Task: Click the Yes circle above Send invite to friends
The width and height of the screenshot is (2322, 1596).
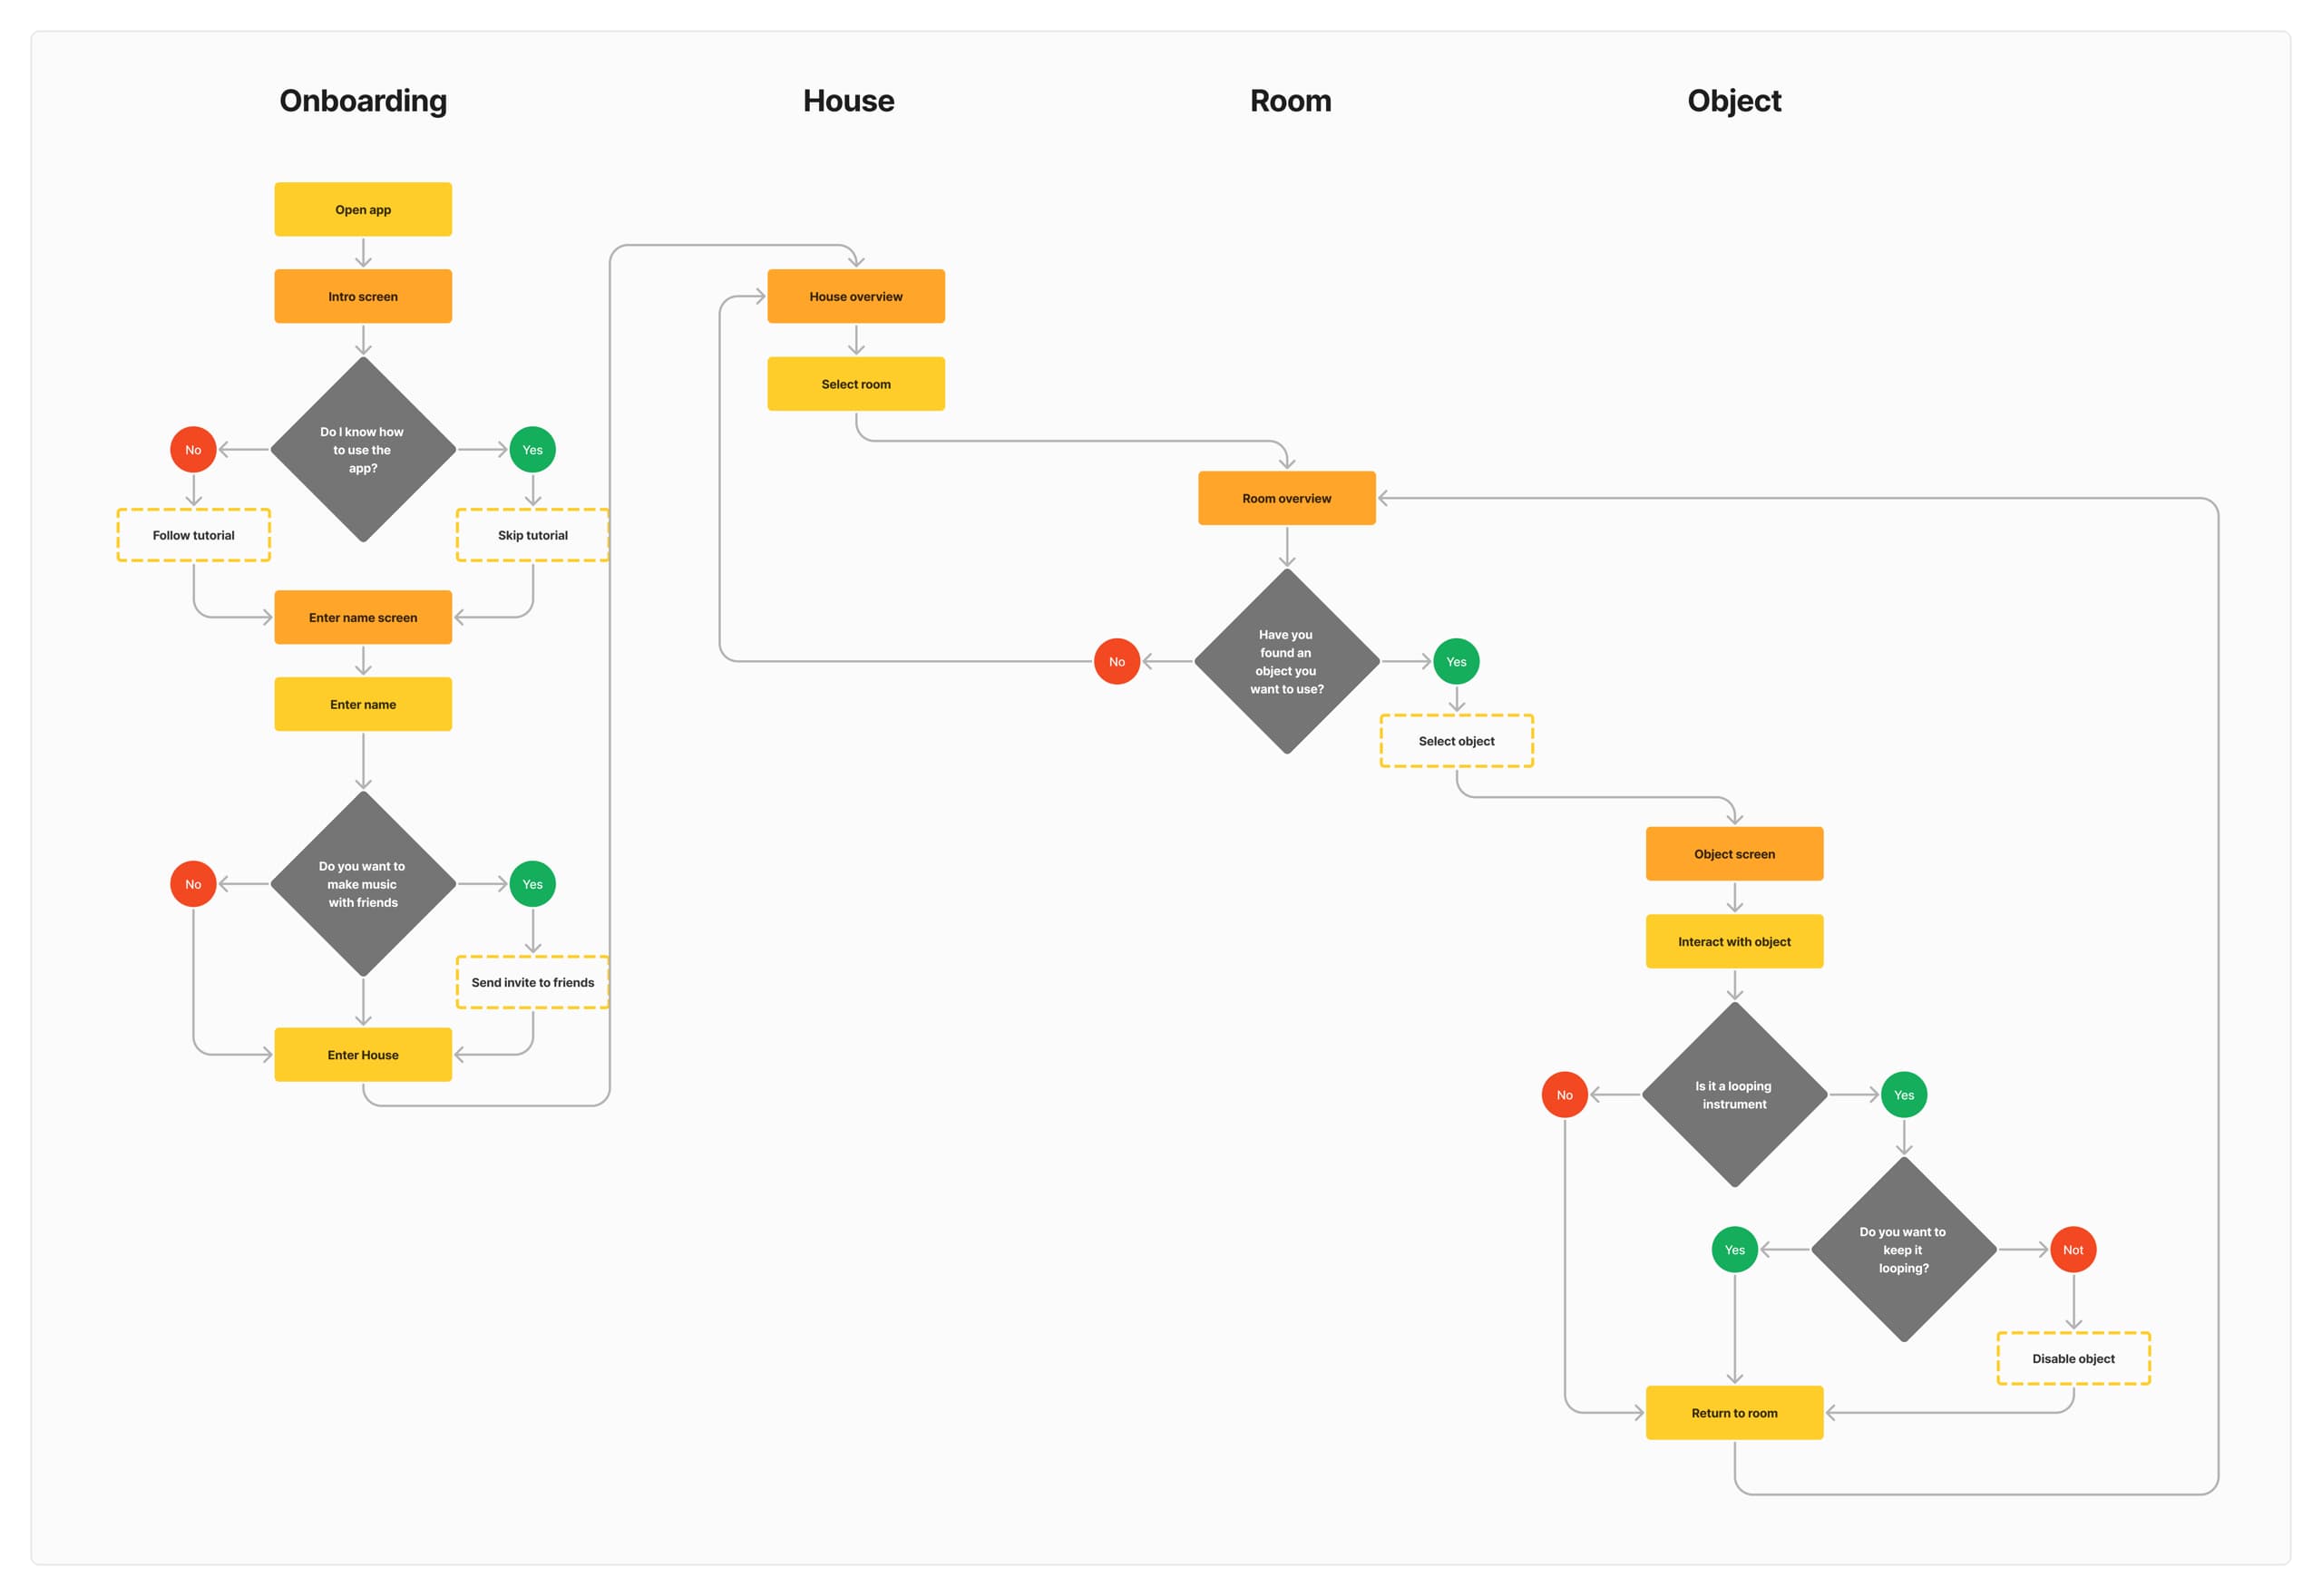Action: (532, 884)
